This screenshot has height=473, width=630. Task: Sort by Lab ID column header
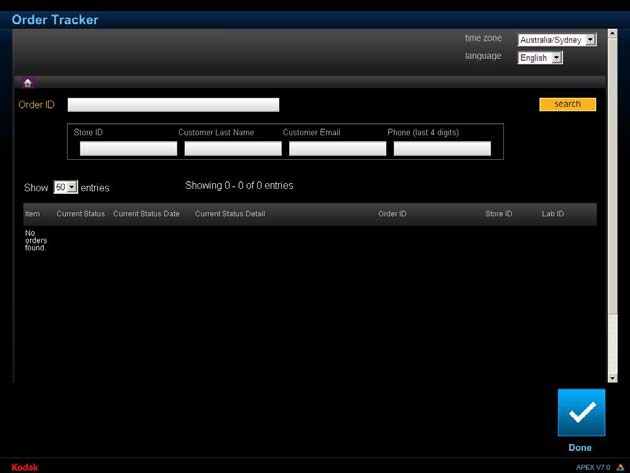point(552,214)
